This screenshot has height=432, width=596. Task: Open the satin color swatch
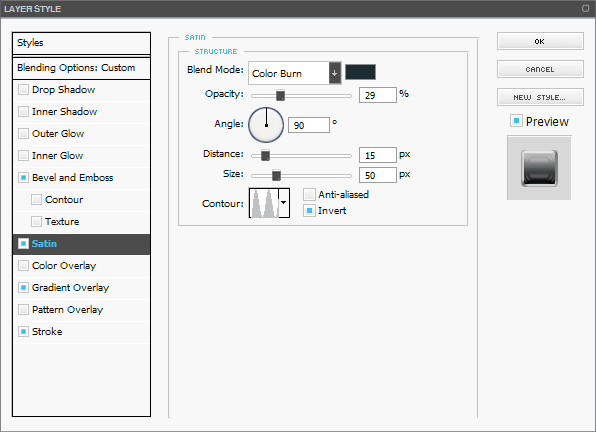[360, 72]
